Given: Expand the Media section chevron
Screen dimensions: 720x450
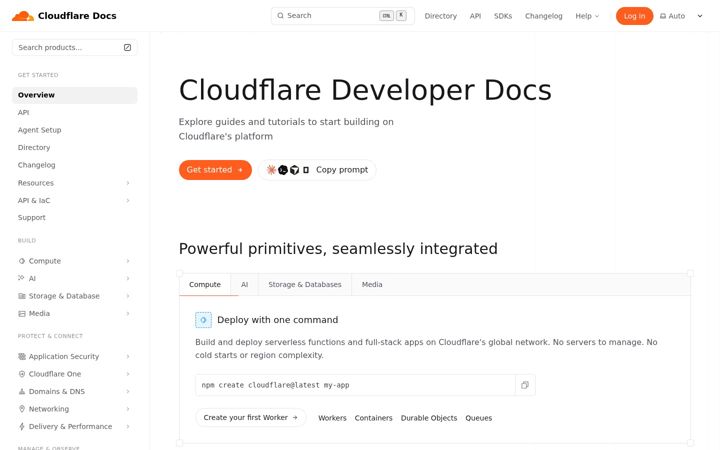Looking at the screenshot, I should click(128, 314).
